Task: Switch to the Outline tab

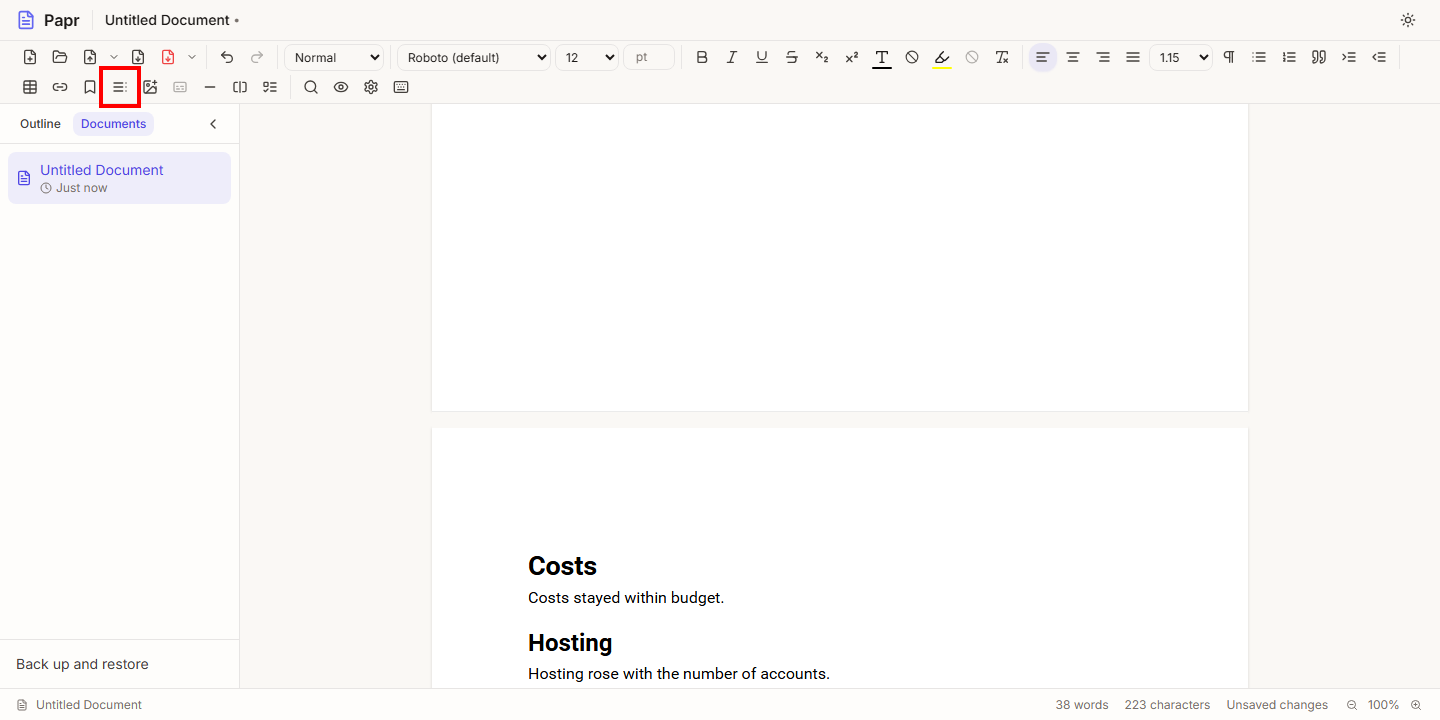Action: (40, 124)
